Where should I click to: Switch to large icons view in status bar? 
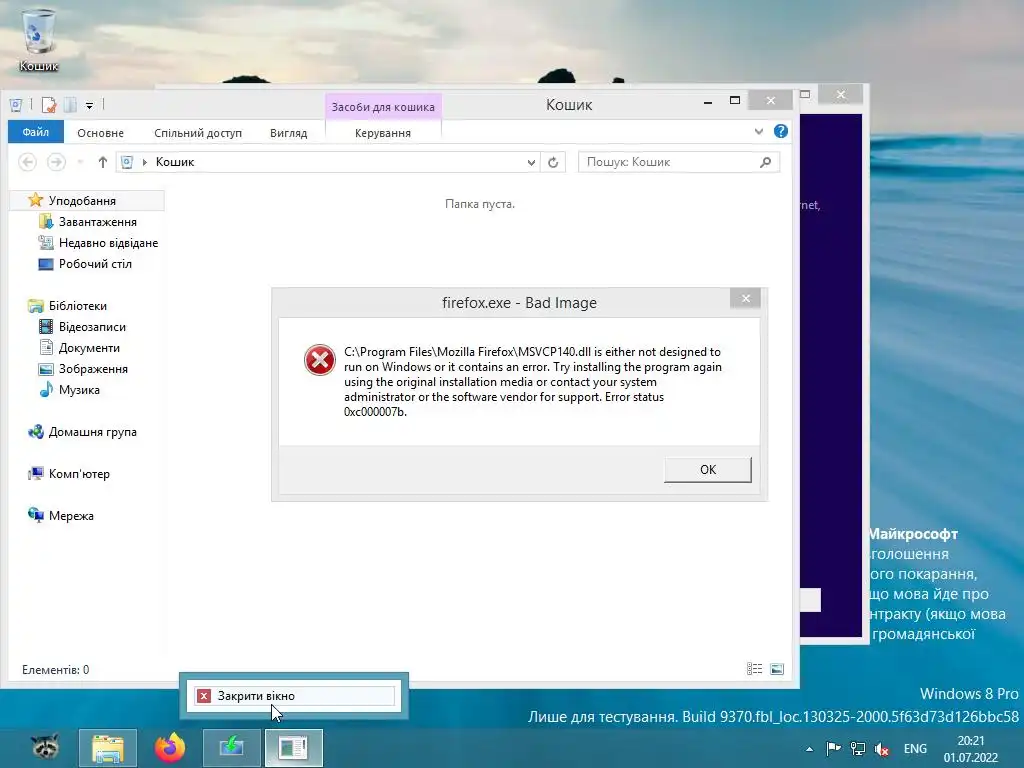coord(776,668)
